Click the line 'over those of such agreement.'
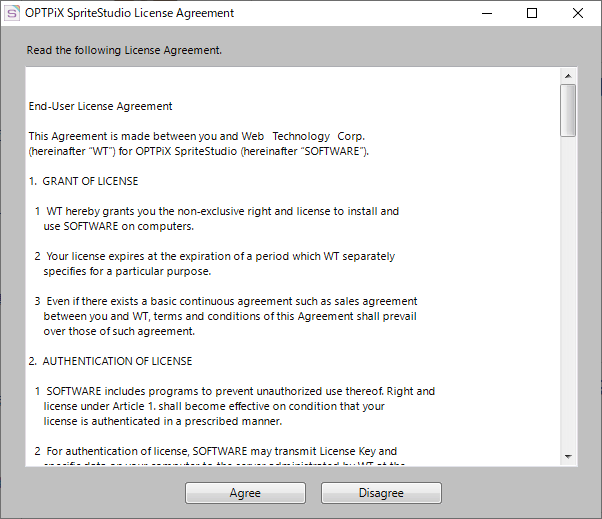602x519 pixels. tap(119, 331)
